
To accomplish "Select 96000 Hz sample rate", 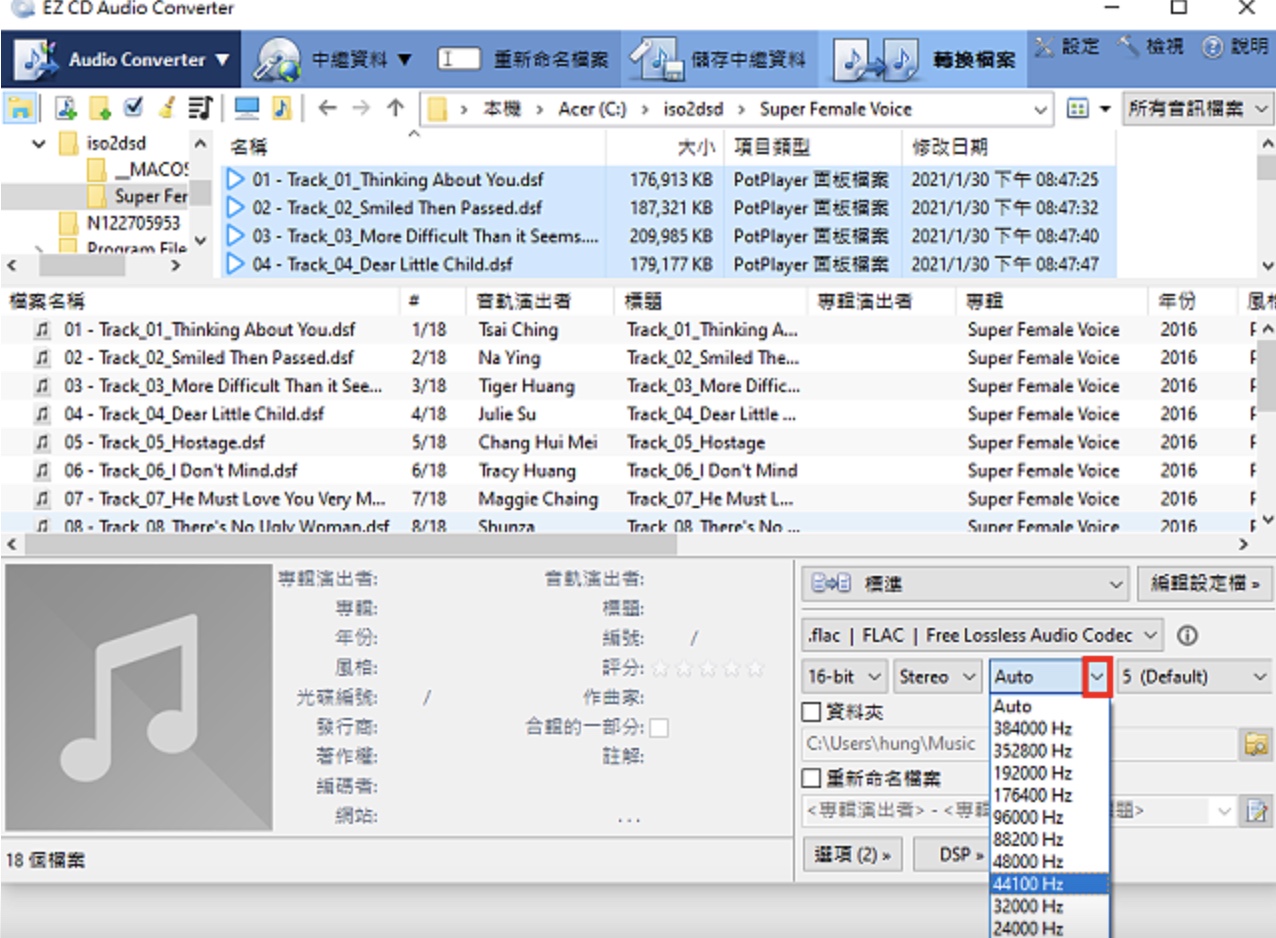I will pyautogui.click(x=1050, y=817).
